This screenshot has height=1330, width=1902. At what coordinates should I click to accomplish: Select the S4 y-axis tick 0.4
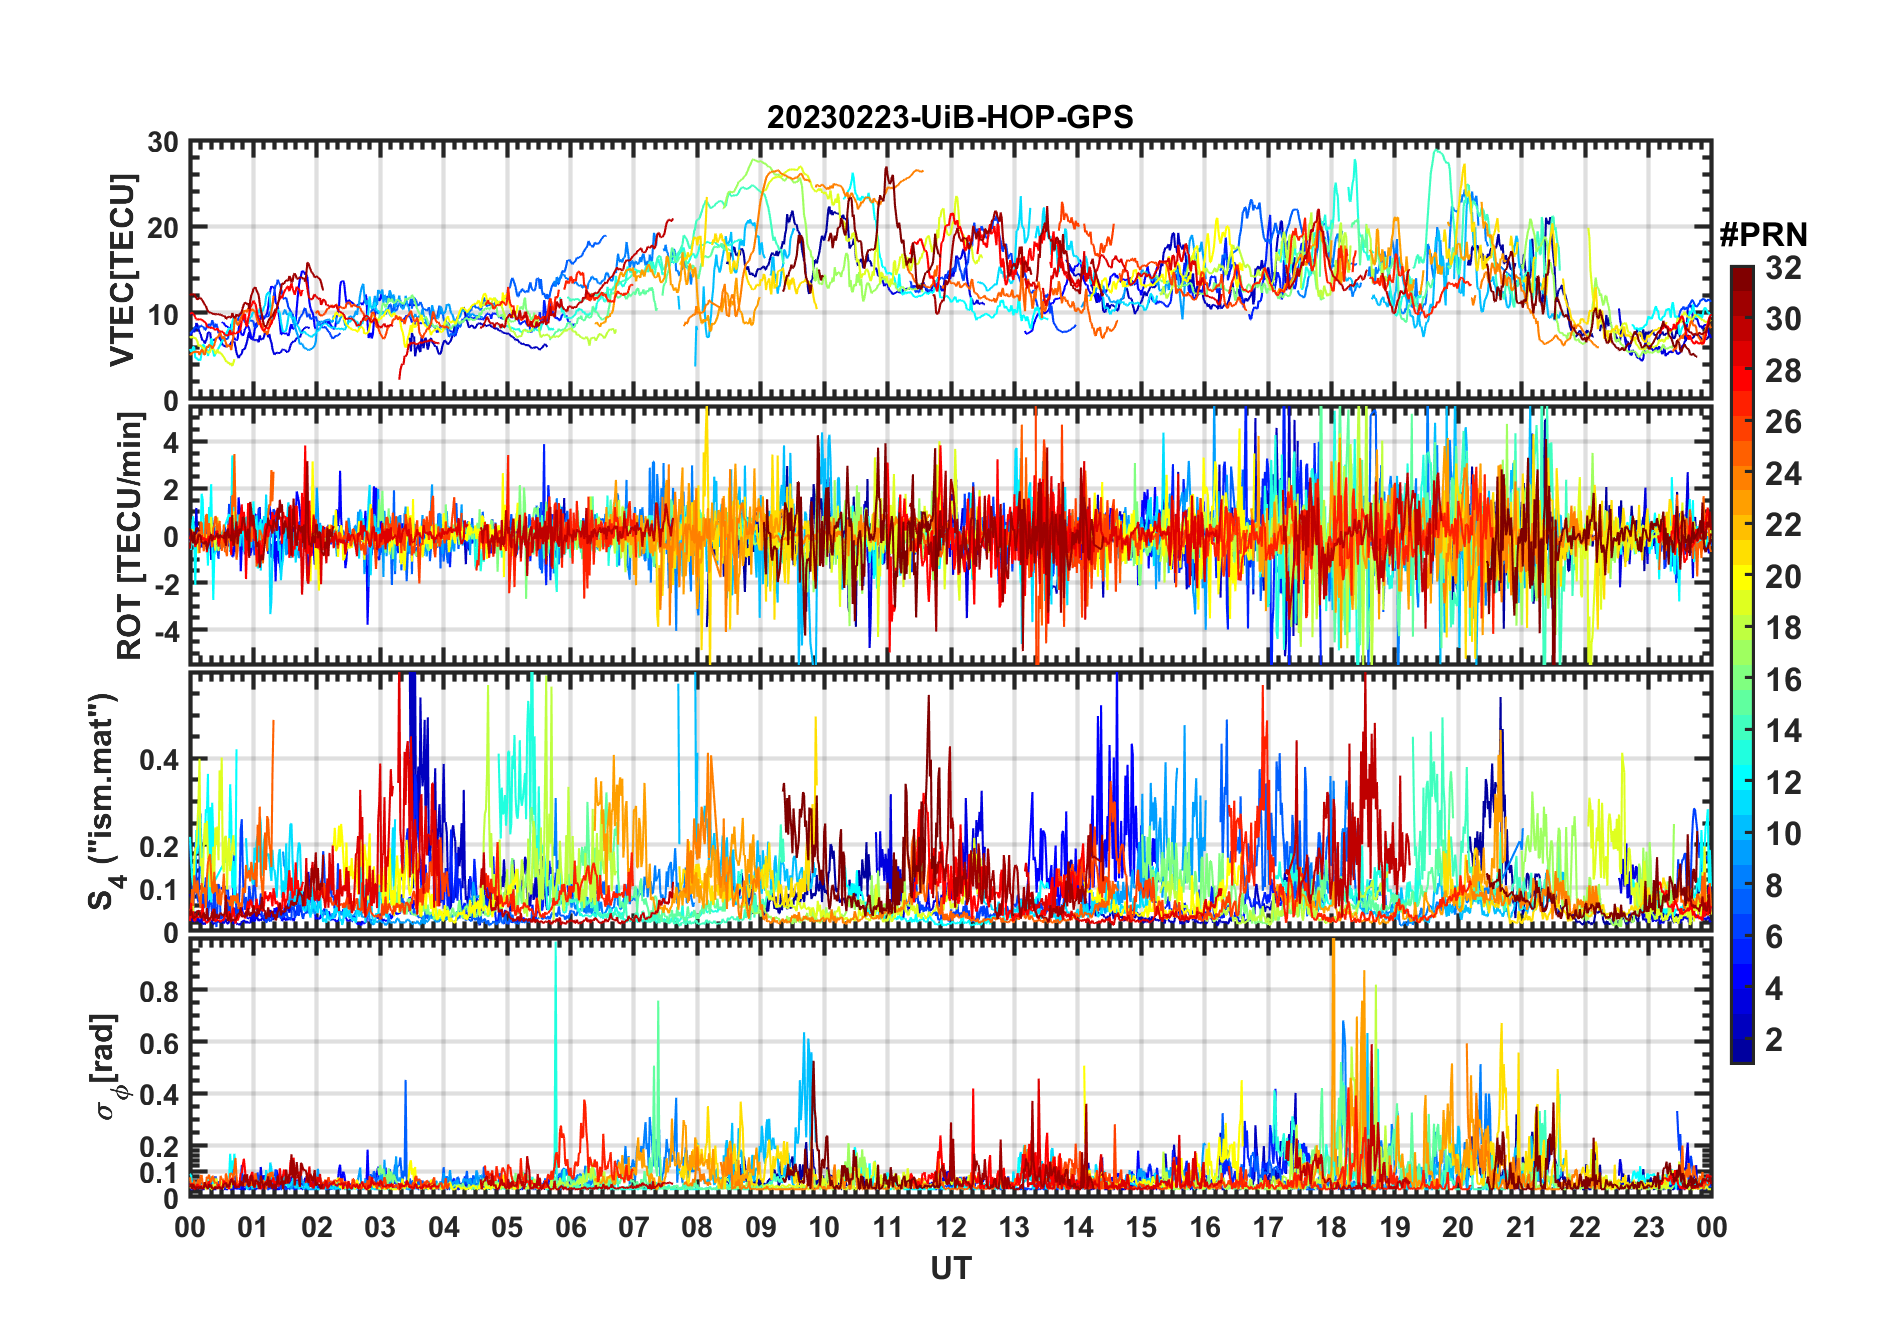point(158,760)
